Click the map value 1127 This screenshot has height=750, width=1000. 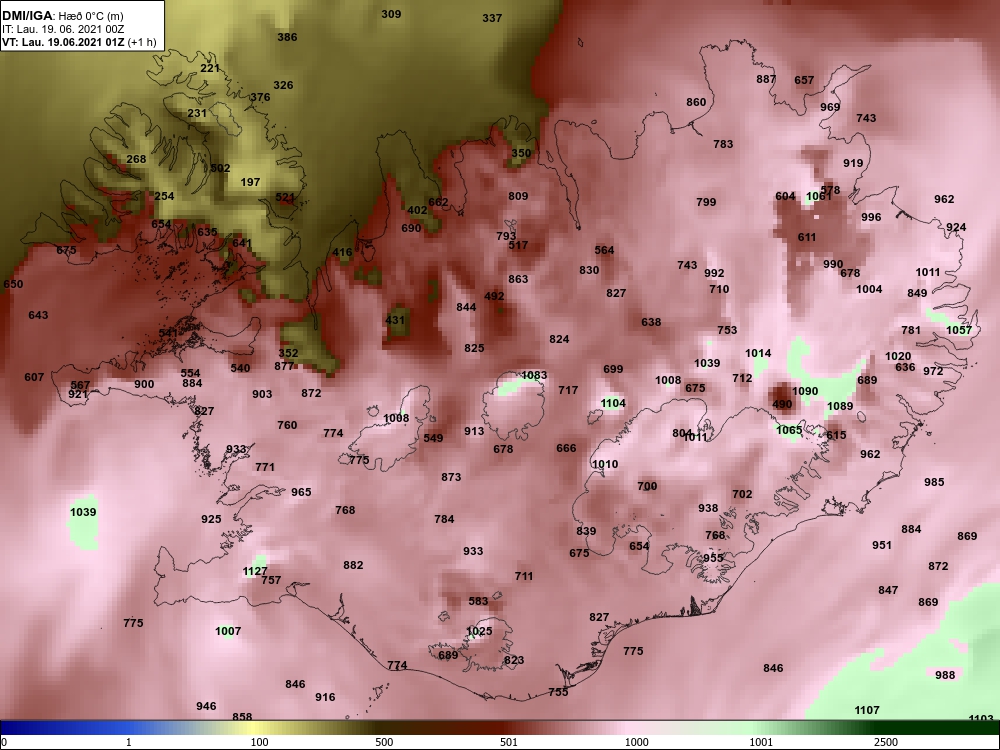pos(255,571)
